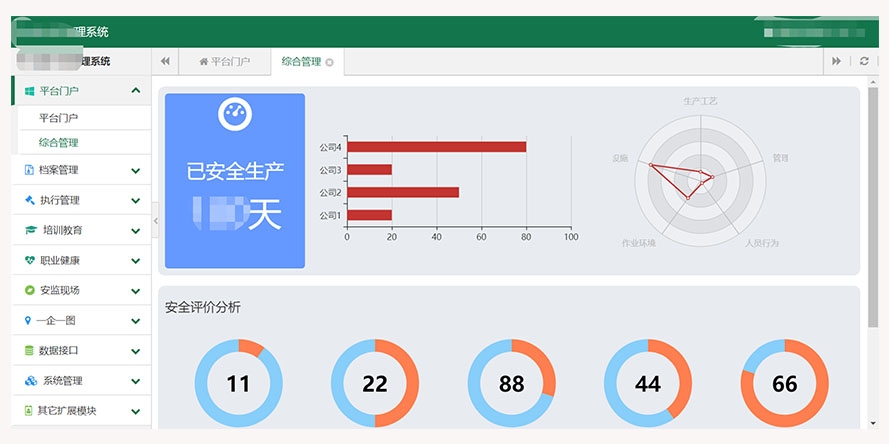889x444 pixels.
Task: Click the 档案管理 file icon in sidebar
Action: pyautogui.click(x=29, y=170)
